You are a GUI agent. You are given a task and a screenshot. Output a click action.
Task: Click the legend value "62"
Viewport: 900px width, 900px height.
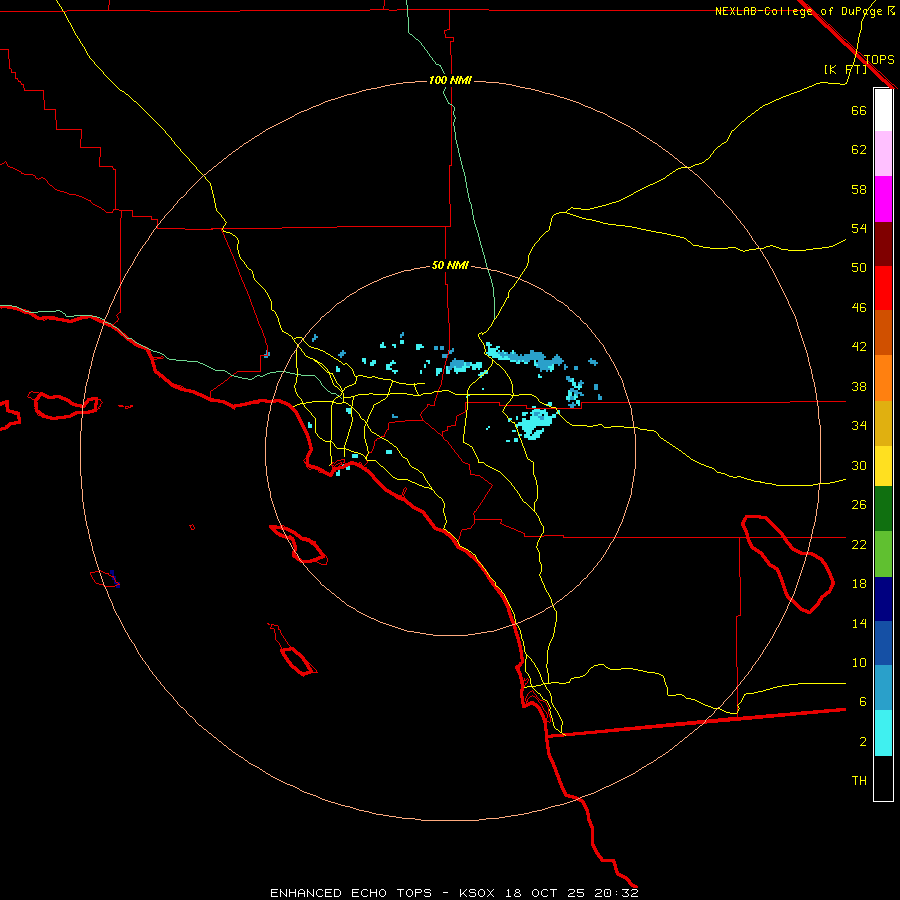(859, 150)
